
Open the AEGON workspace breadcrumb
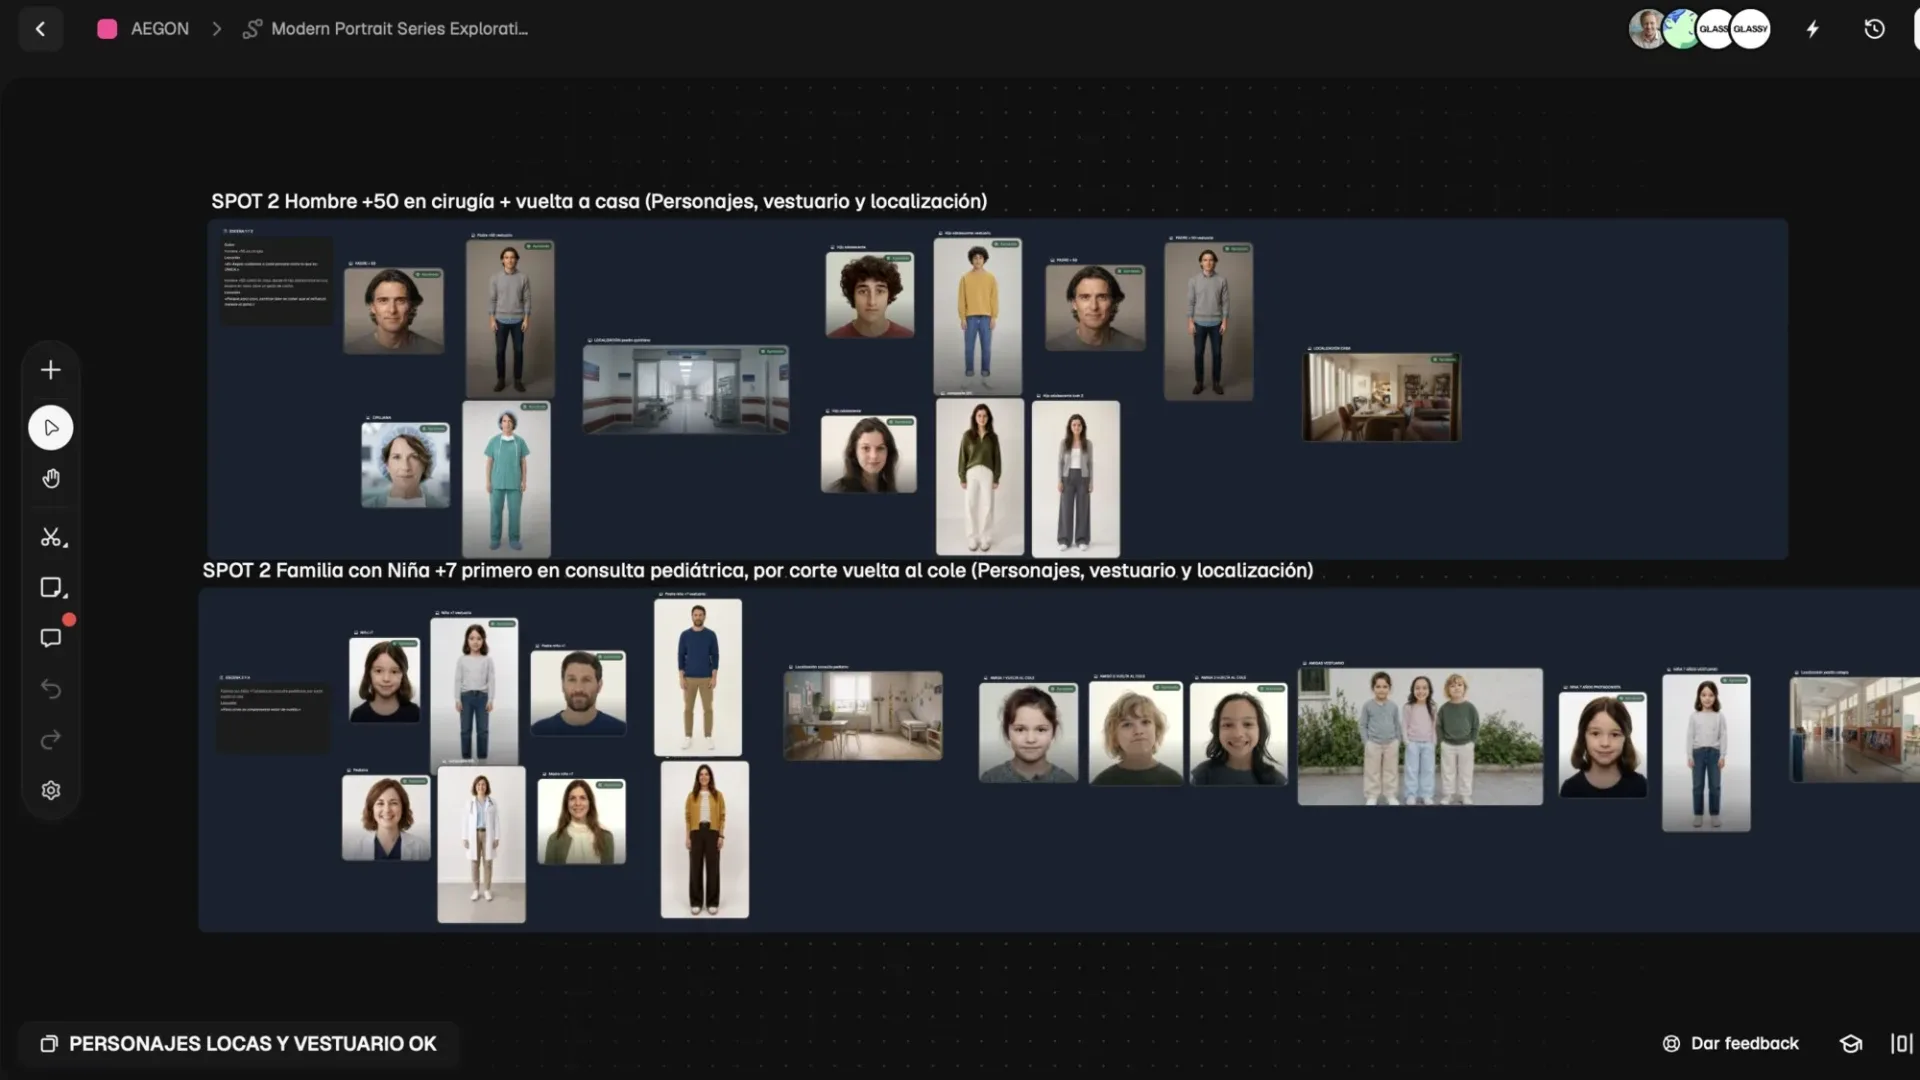[x=143, y=29]
